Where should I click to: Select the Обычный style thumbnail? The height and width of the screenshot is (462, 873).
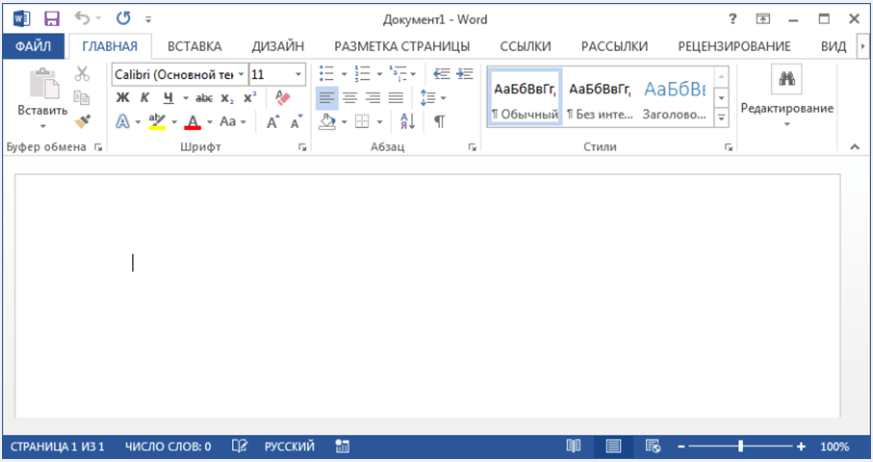point(525,97)
